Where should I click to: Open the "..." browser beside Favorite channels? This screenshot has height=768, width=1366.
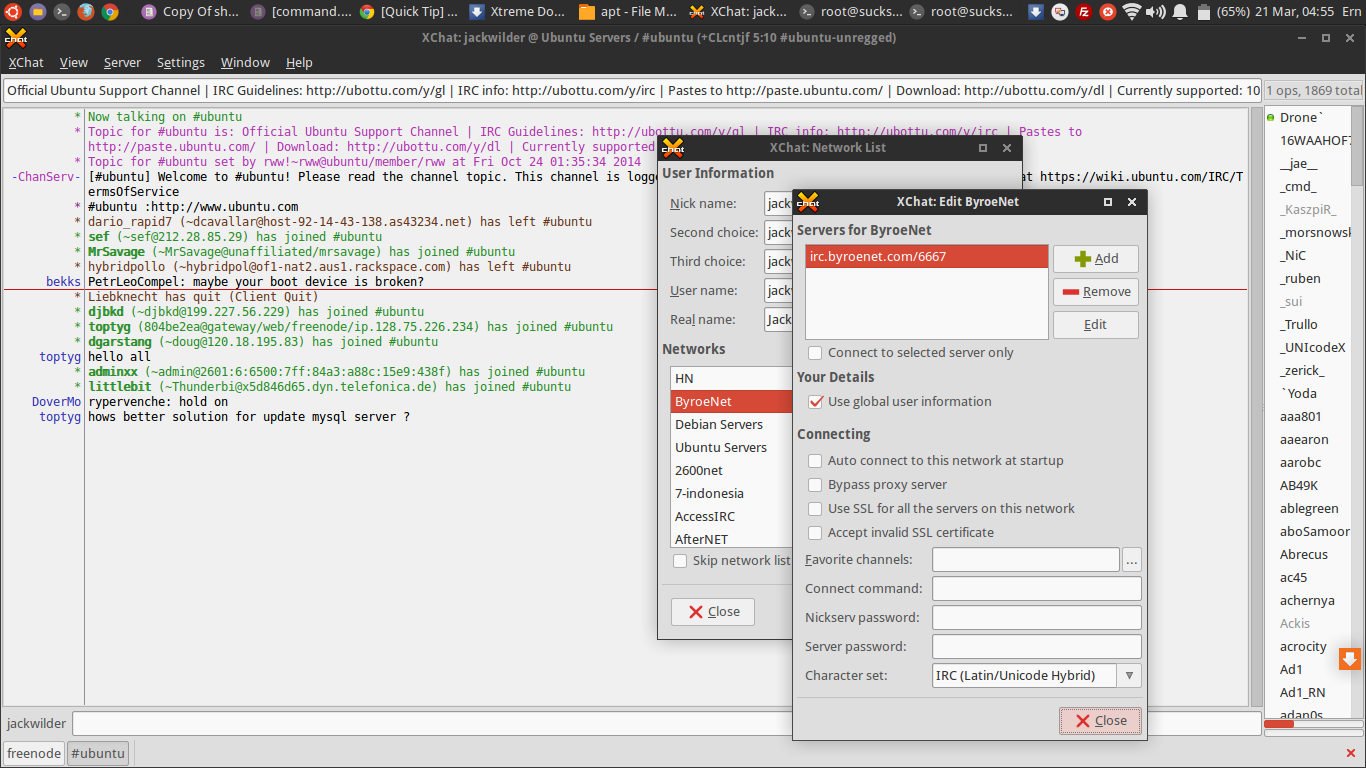click(1131, 559)
